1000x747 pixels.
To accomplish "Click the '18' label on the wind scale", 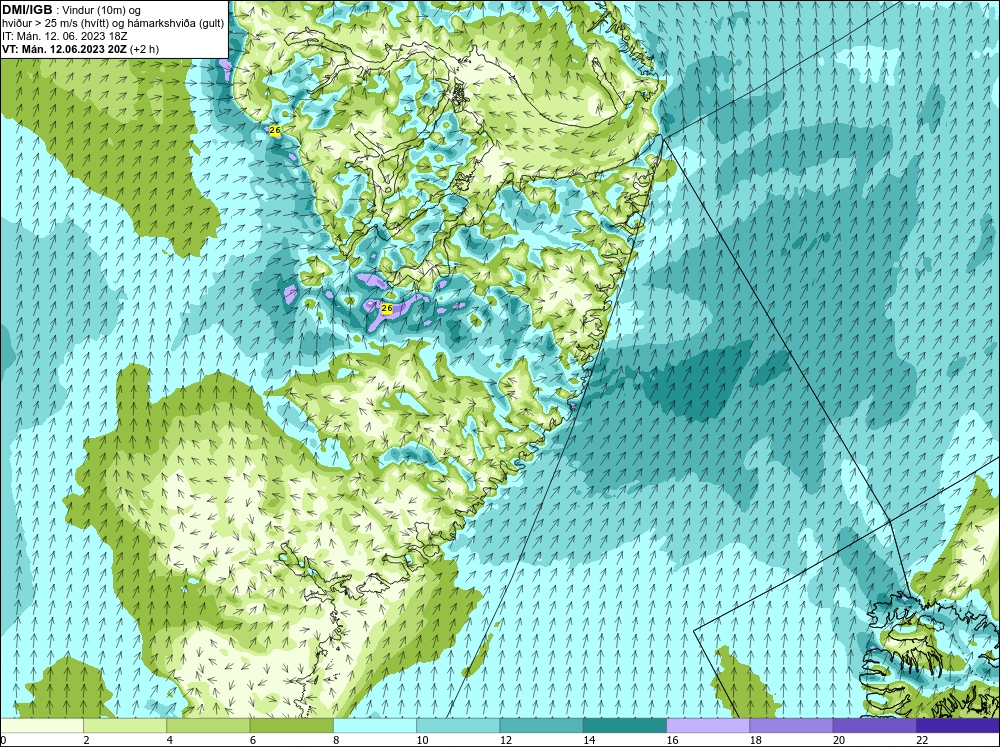I will 755,740.
